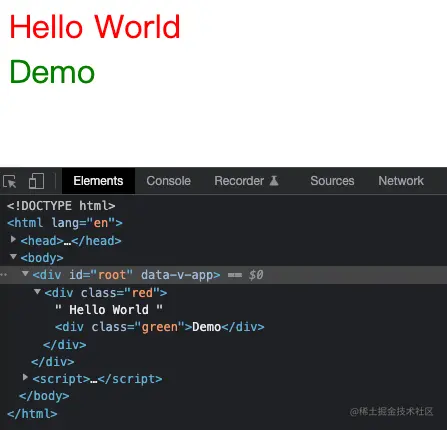Click the "root" id attribute value
Image resolution: width=447 pixels, height=430 pixels.
[112, 275]
